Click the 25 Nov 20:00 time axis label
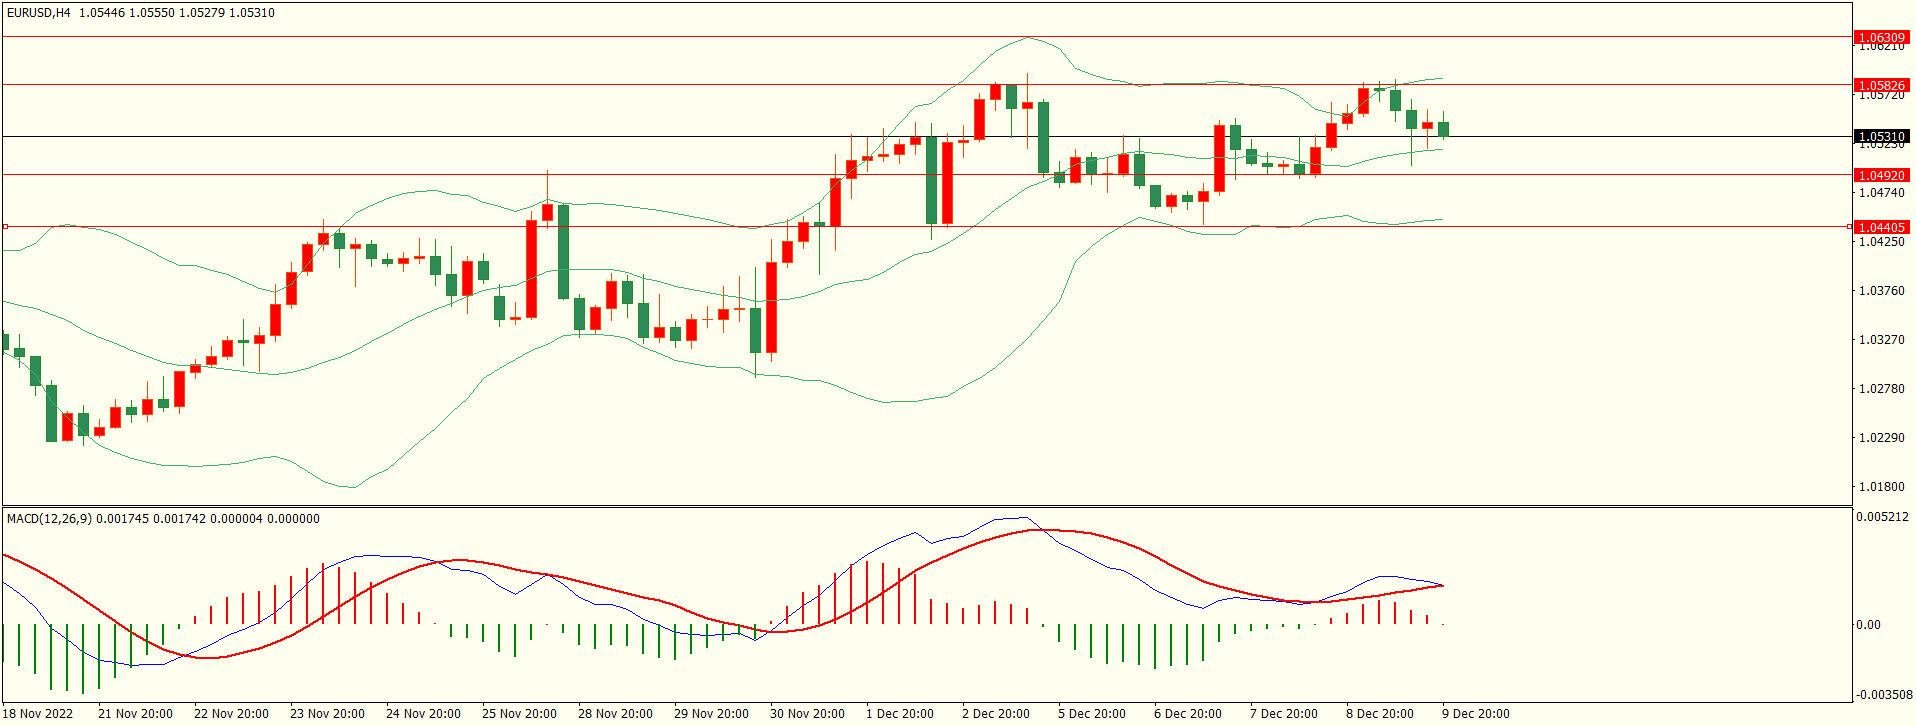Viewport: 1916px width, 726px height. [519, 713]
